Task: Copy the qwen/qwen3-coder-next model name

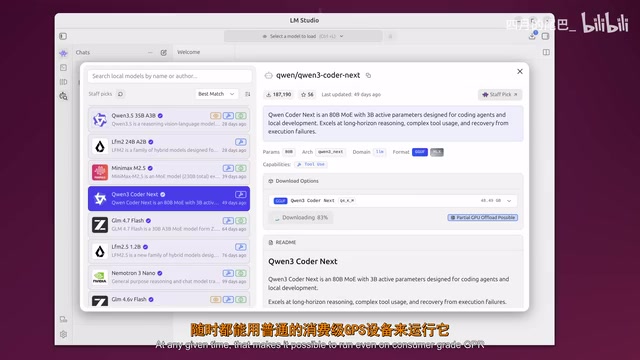Action: coord(368,76)
